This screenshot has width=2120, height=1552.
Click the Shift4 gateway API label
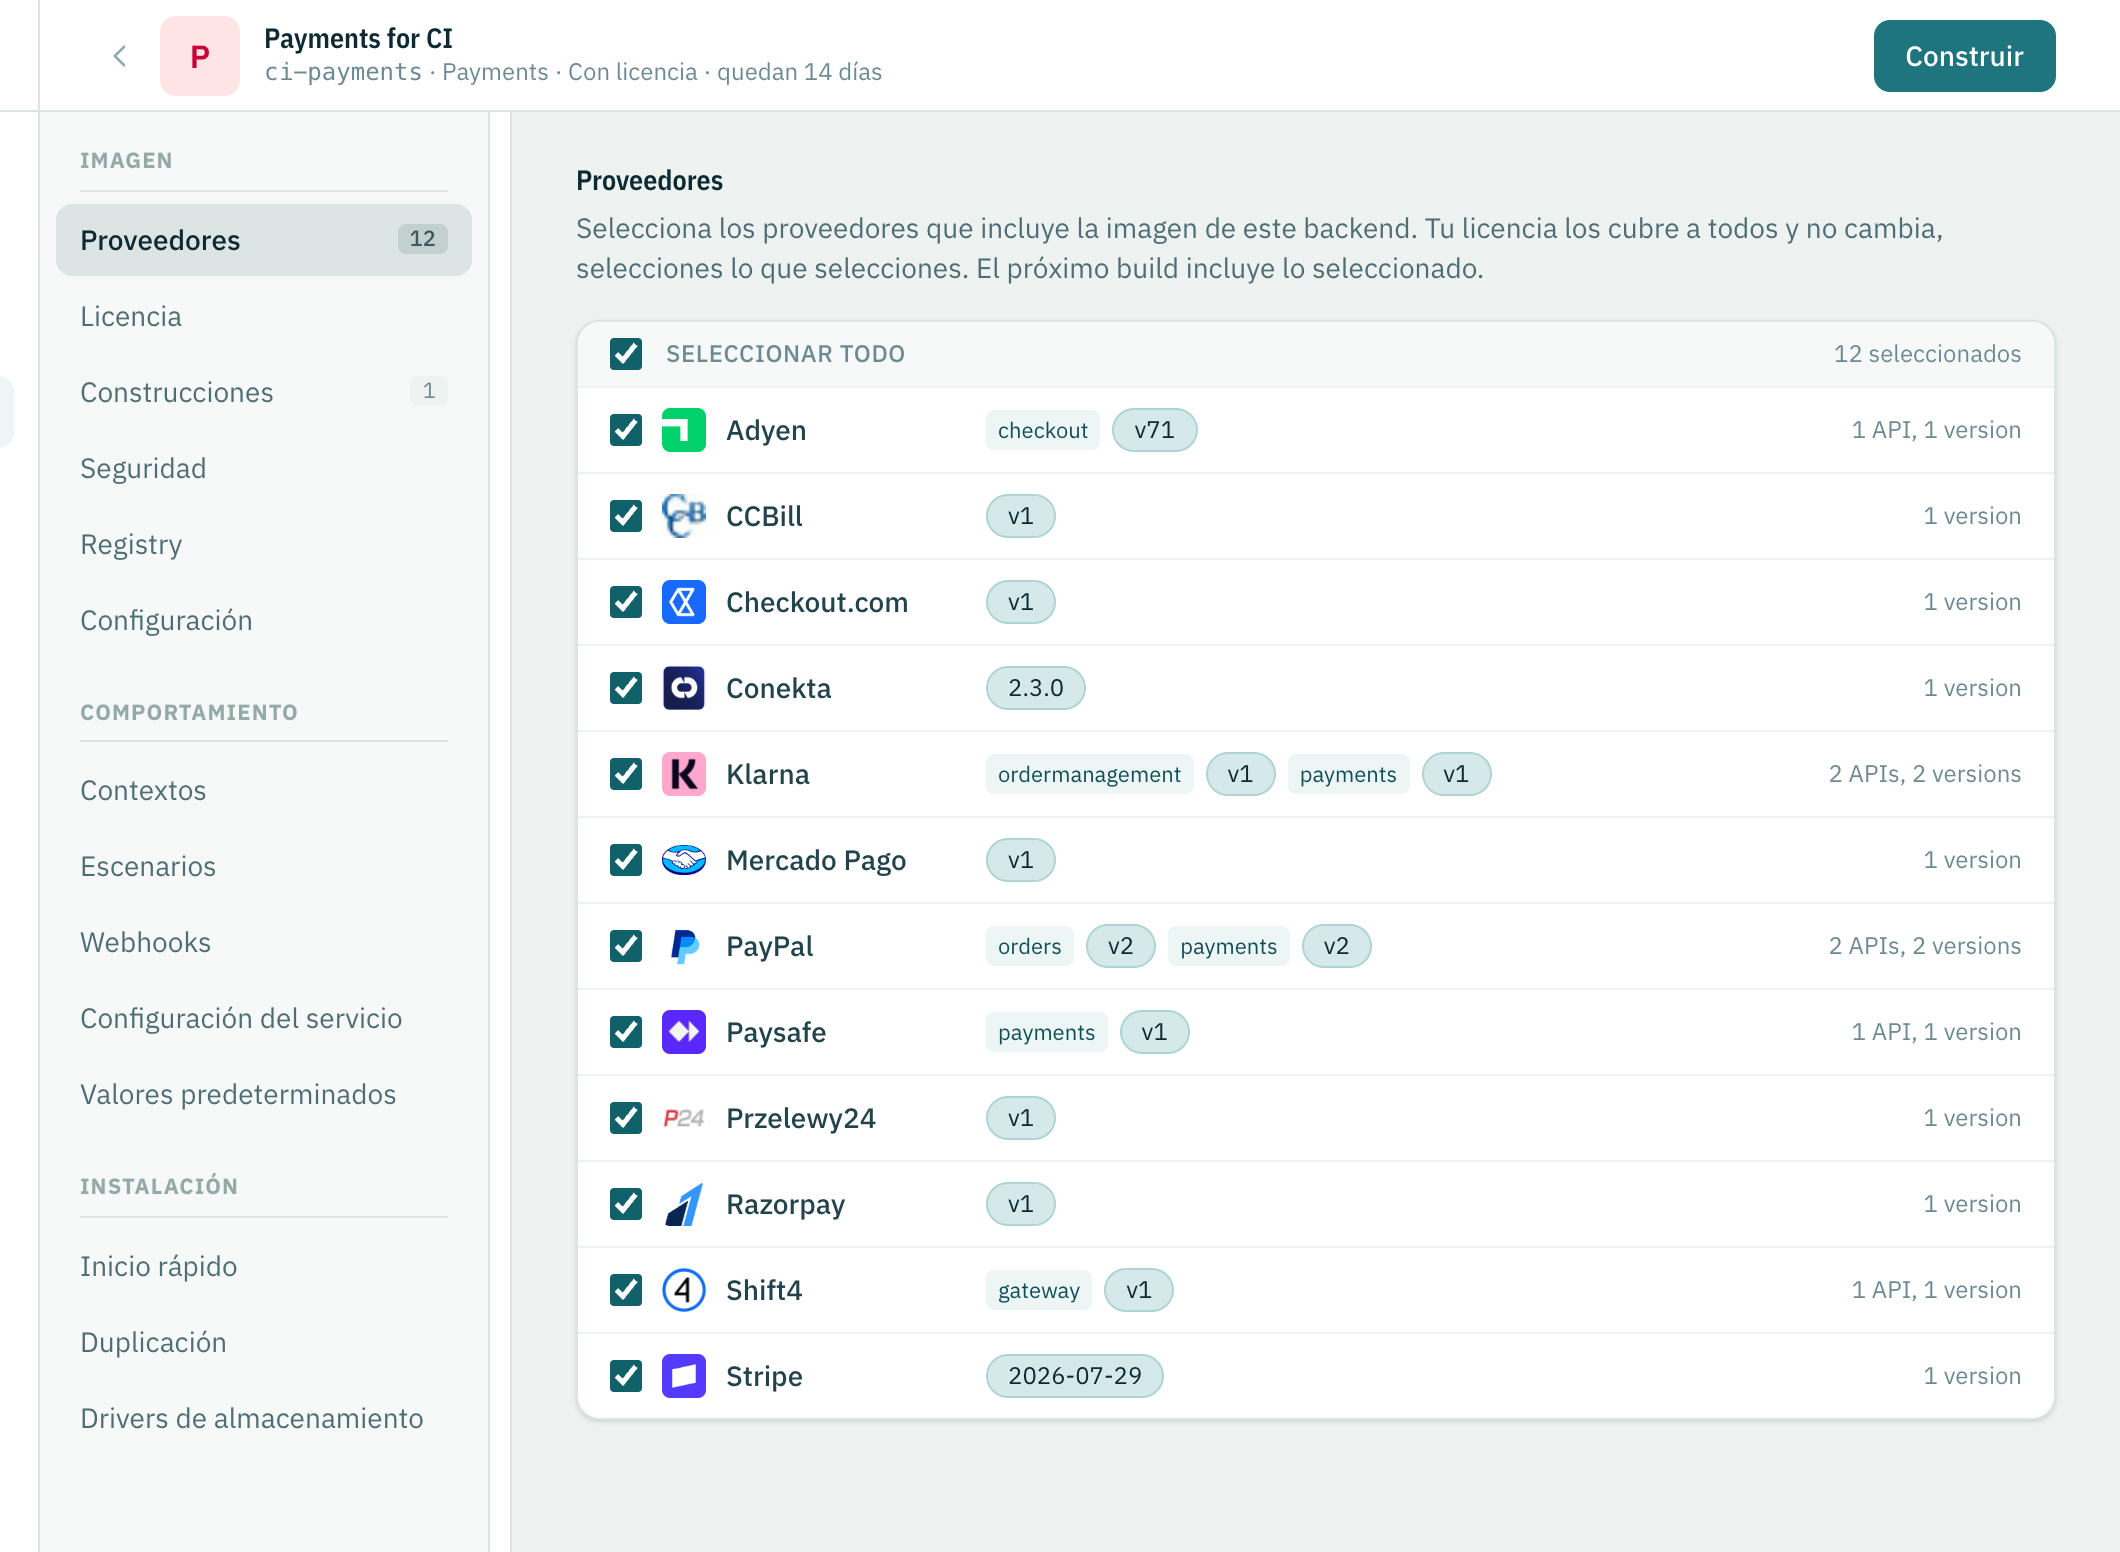(x=1038, y=1290)
